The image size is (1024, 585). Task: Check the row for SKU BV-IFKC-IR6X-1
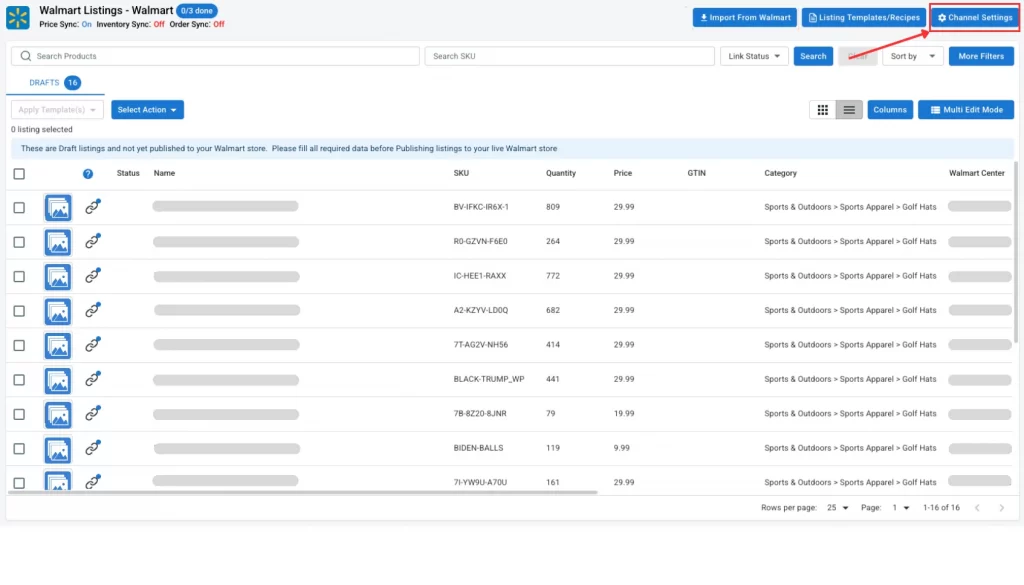tap(19, 208)
